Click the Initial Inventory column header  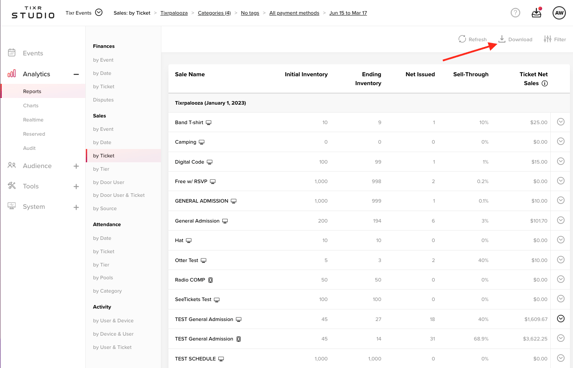(306, 74)
